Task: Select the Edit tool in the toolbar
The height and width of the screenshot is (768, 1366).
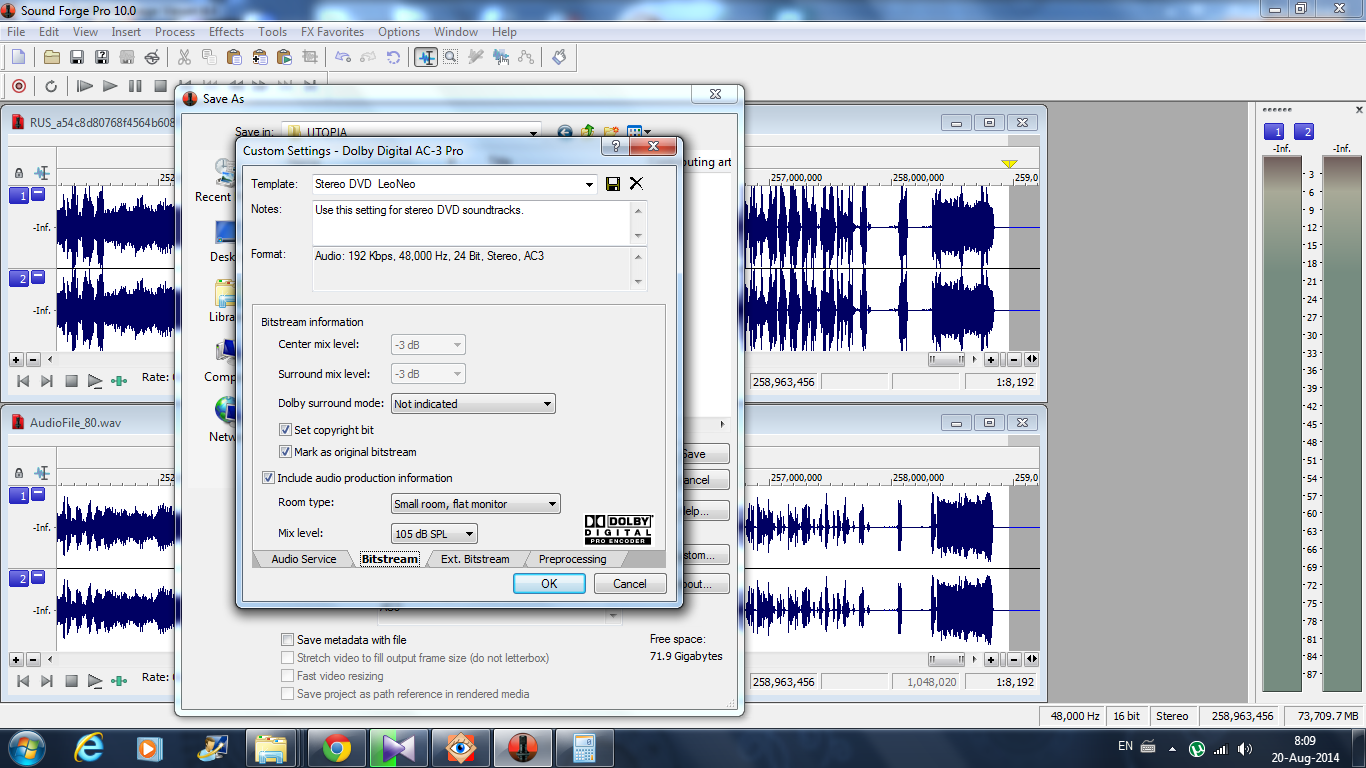Action: tap(426, 57)
